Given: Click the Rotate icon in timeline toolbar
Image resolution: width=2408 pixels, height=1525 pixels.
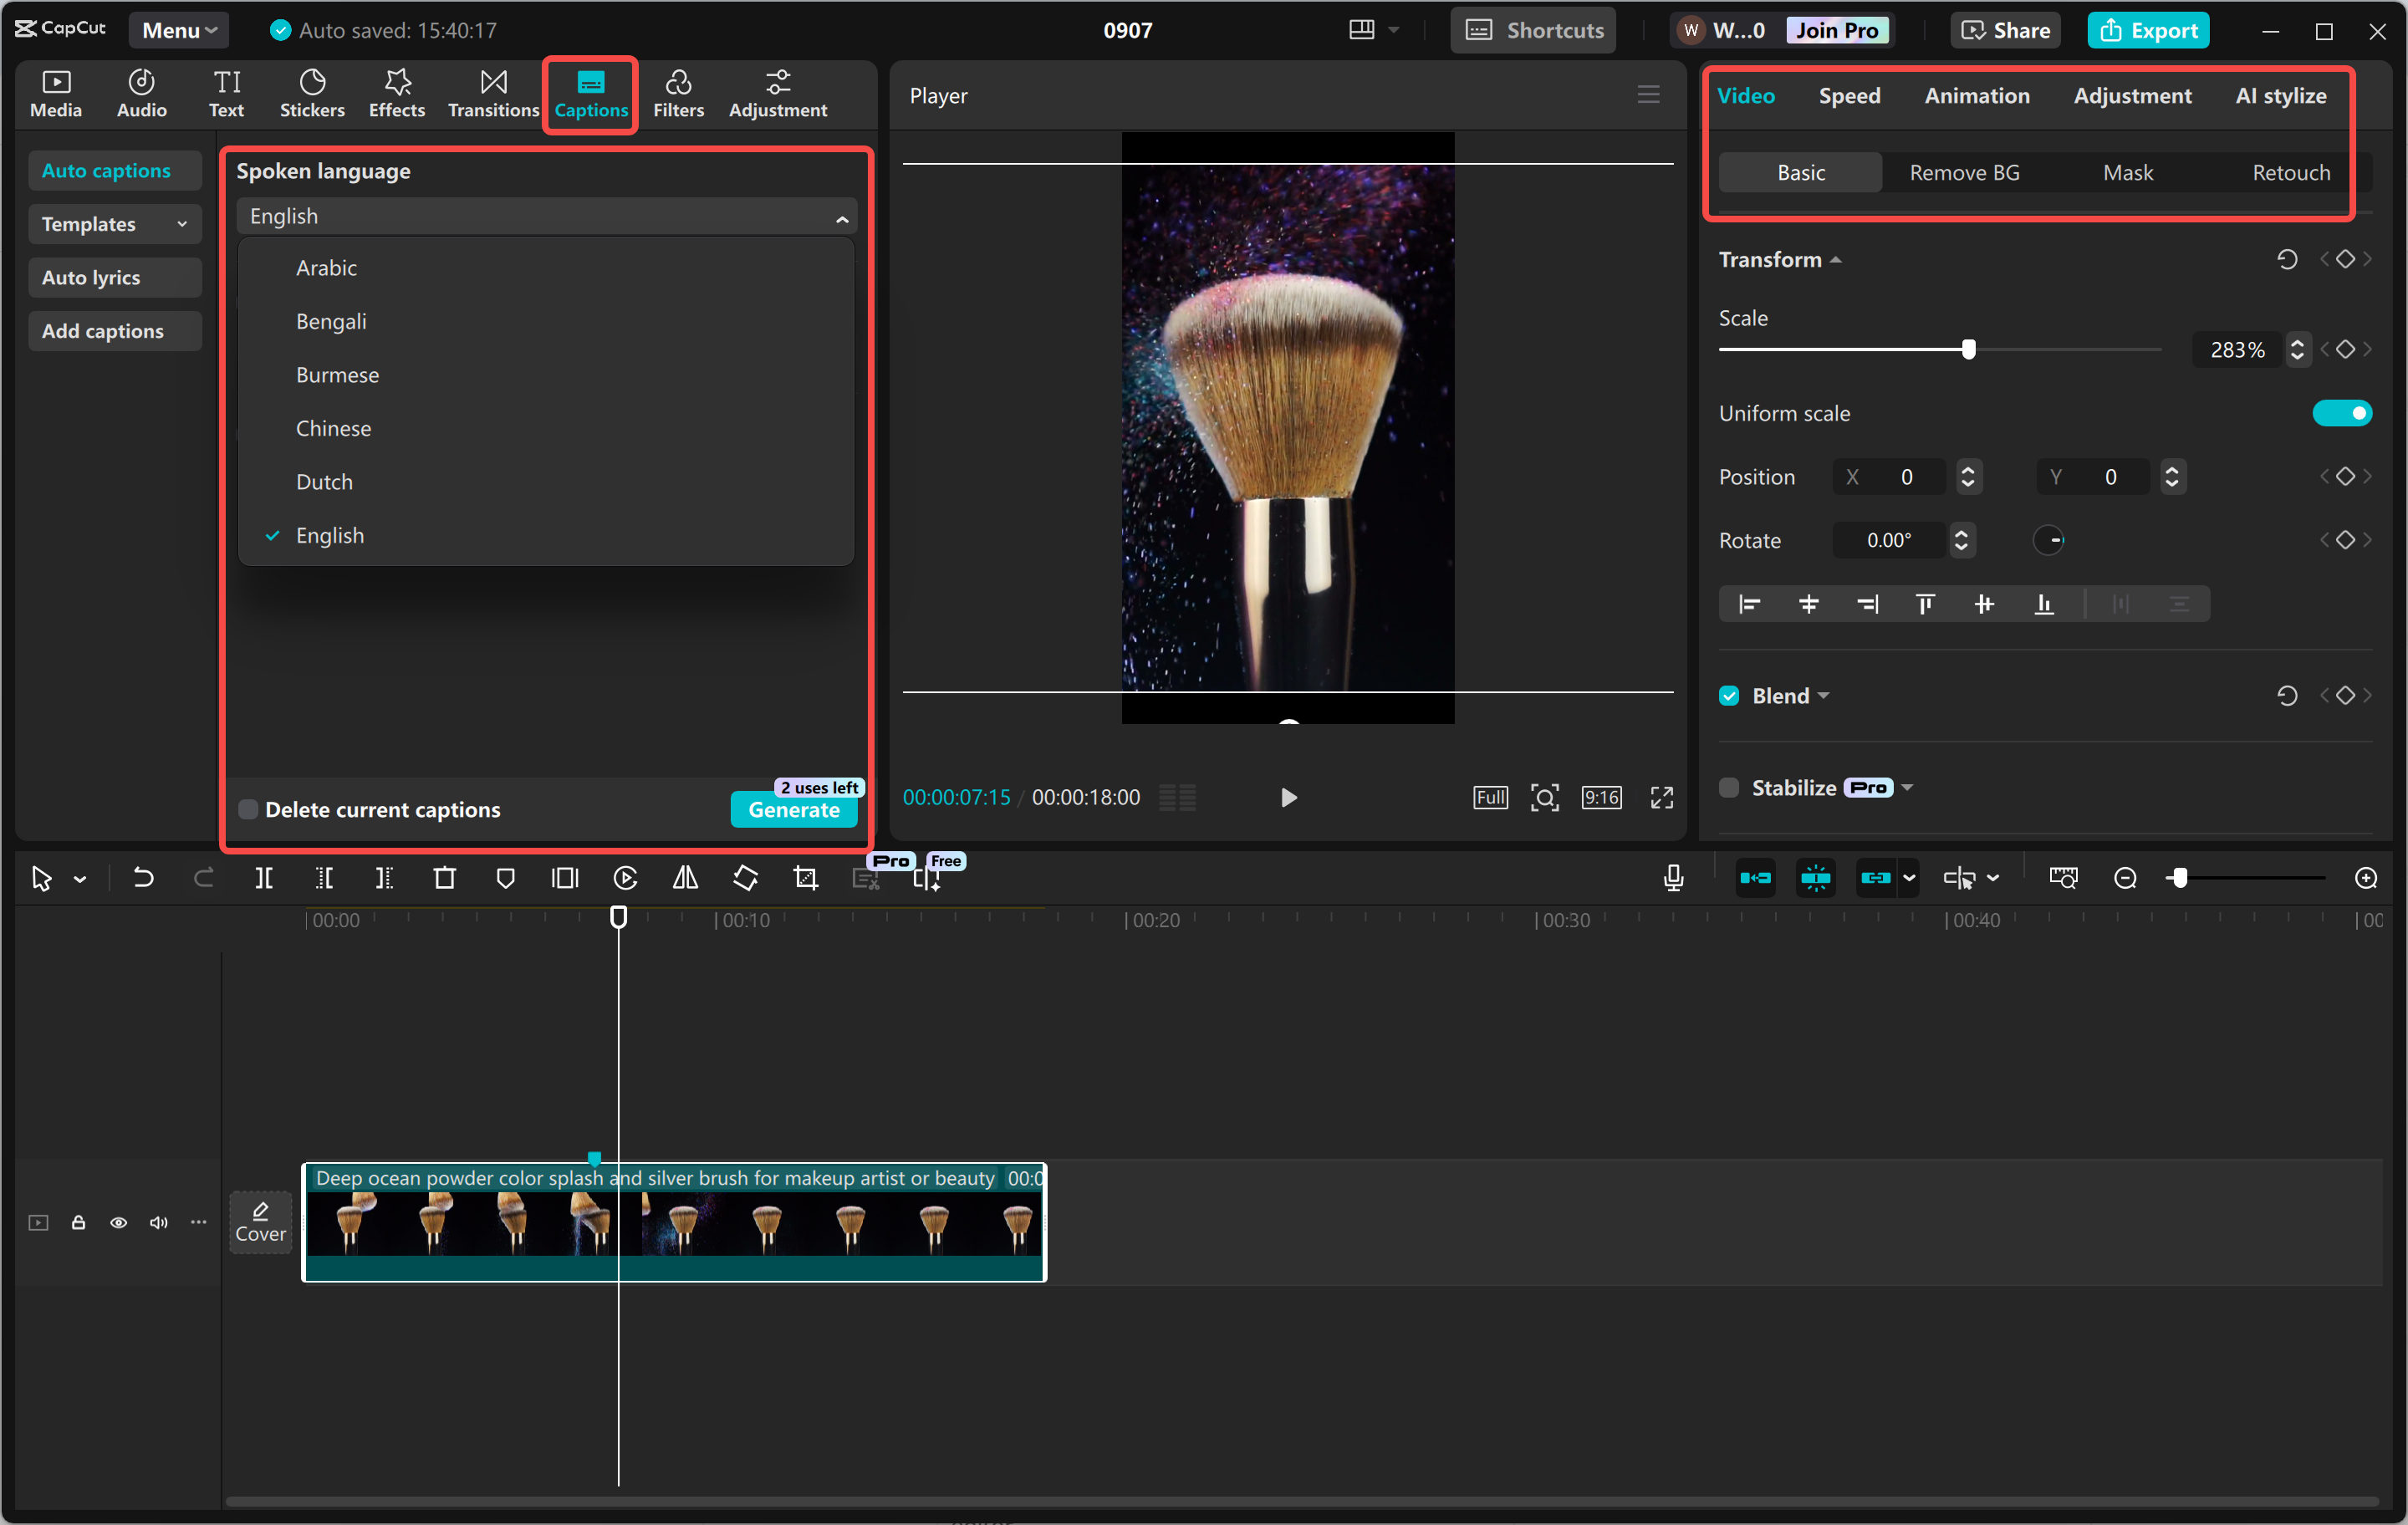Looking at the screenshot, I should coord(745,878).
